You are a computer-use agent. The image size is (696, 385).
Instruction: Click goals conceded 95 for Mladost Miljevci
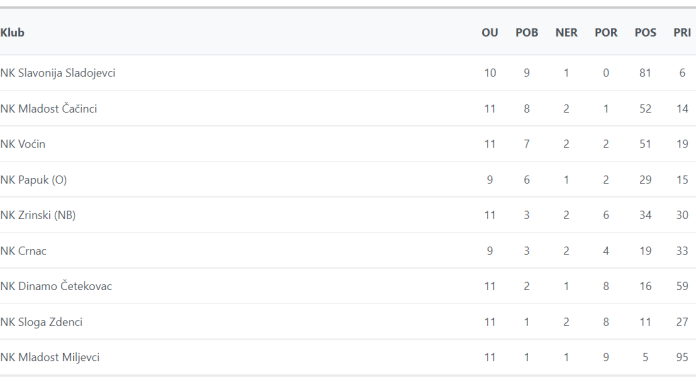(682, 357)
